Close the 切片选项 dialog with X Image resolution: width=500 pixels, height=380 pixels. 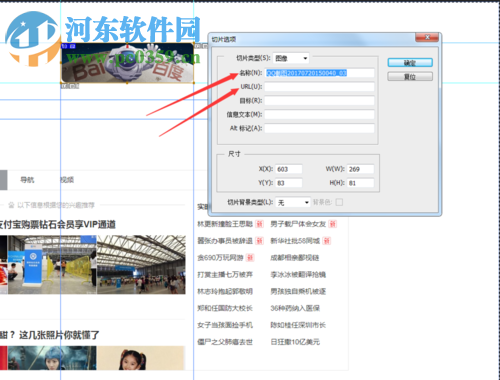tap(427, 37)
